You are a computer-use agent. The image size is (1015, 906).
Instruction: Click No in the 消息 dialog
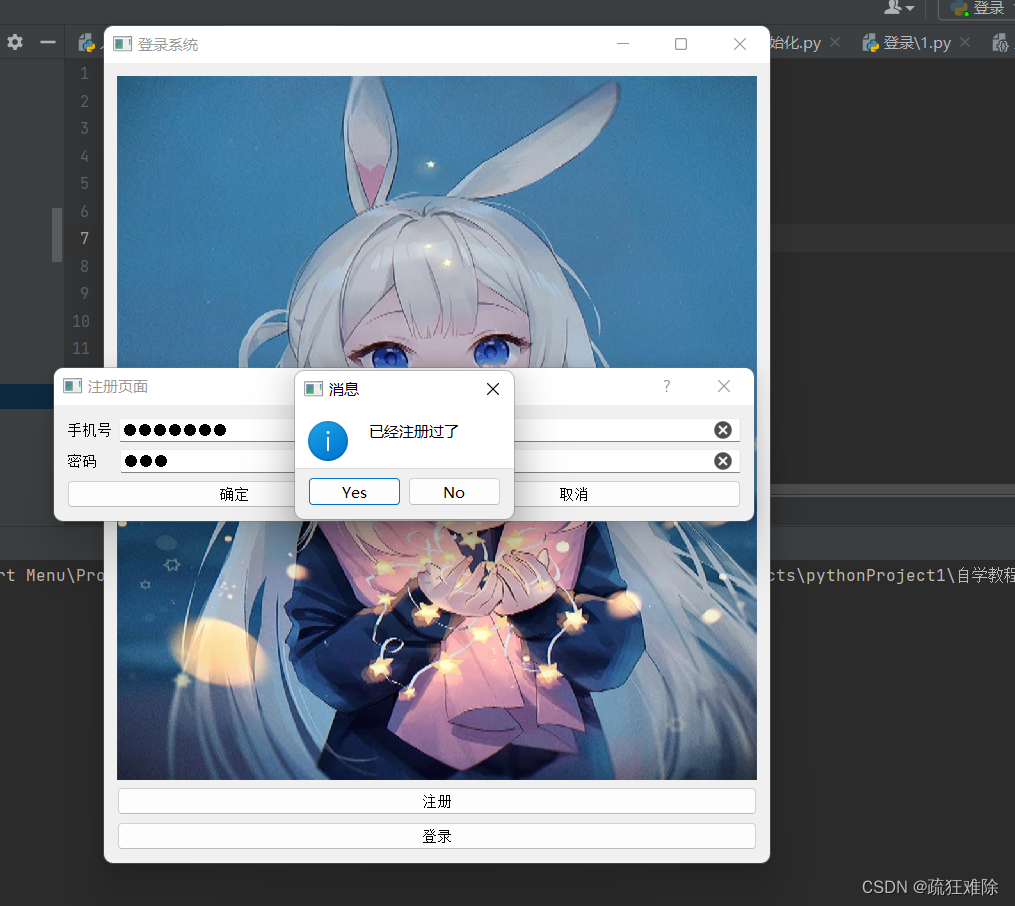[x=454, y=492]
